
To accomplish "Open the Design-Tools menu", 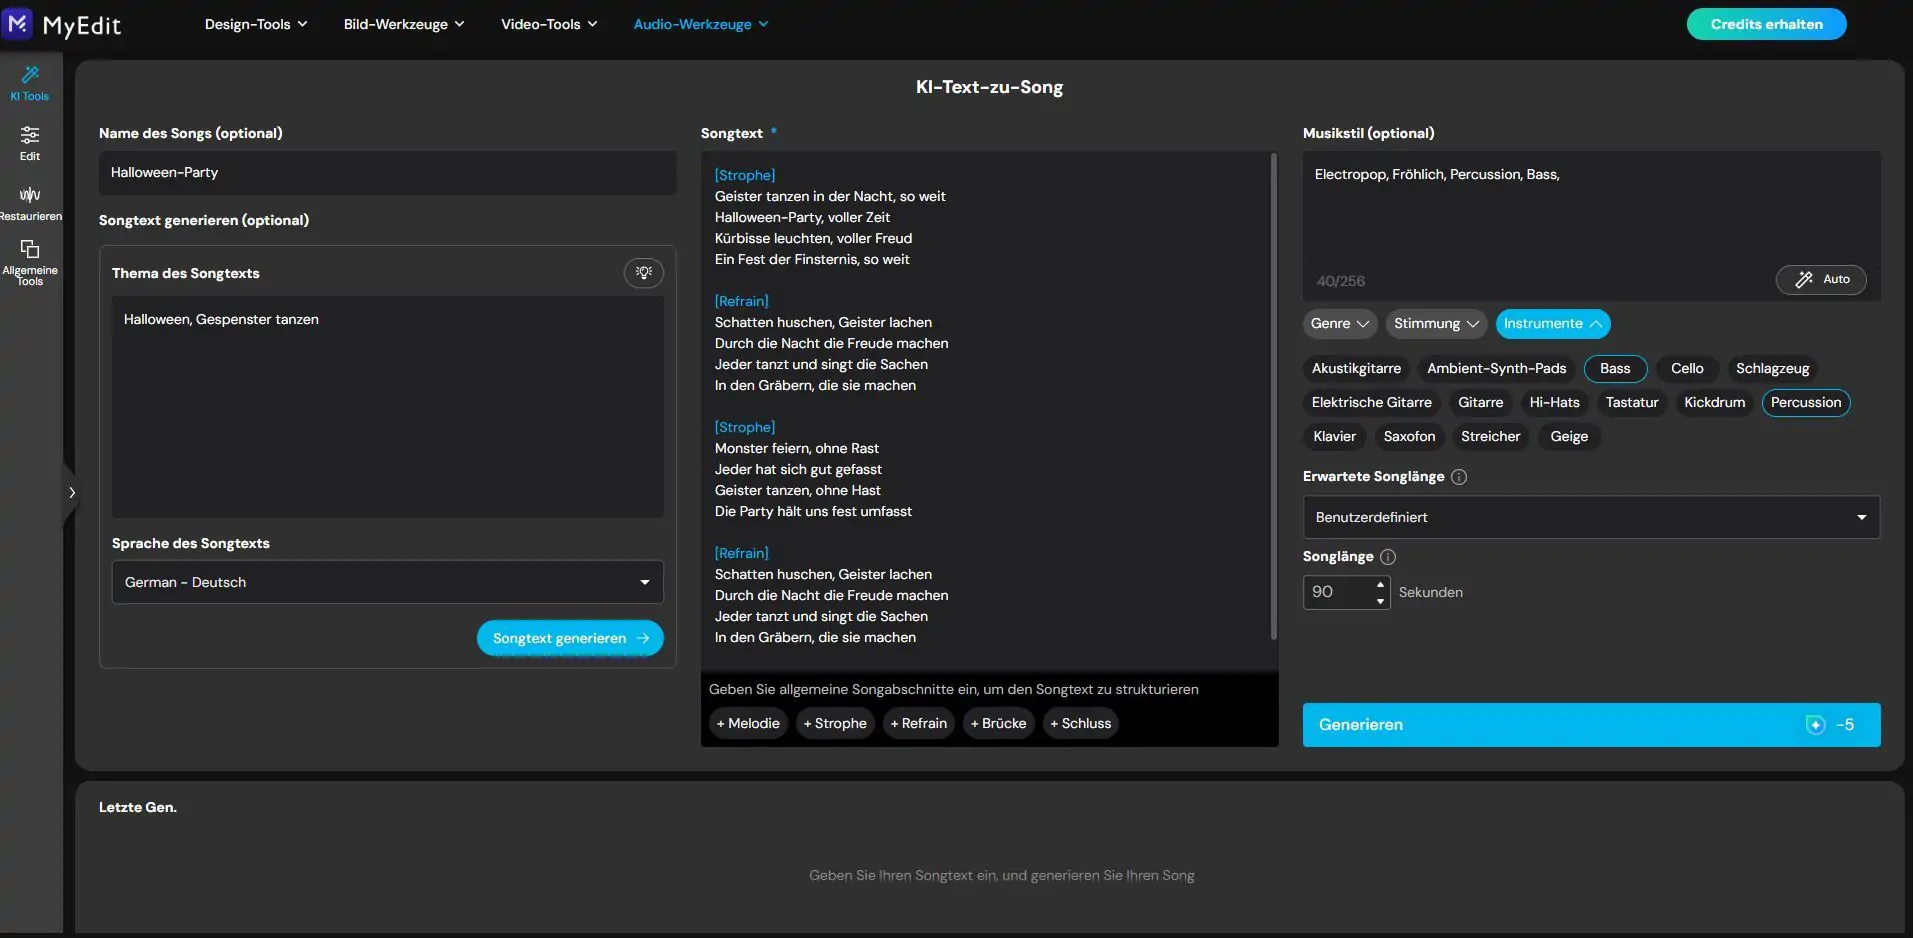I will 255,24.
